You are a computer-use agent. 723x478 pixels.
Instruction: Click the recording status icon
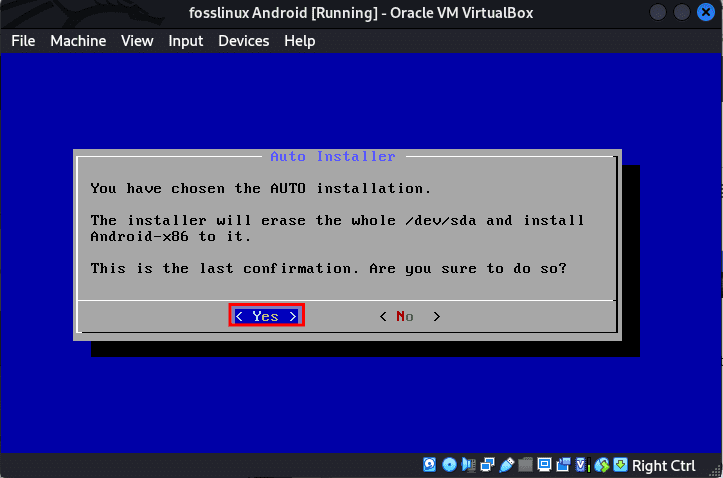[x=563, y=465]
